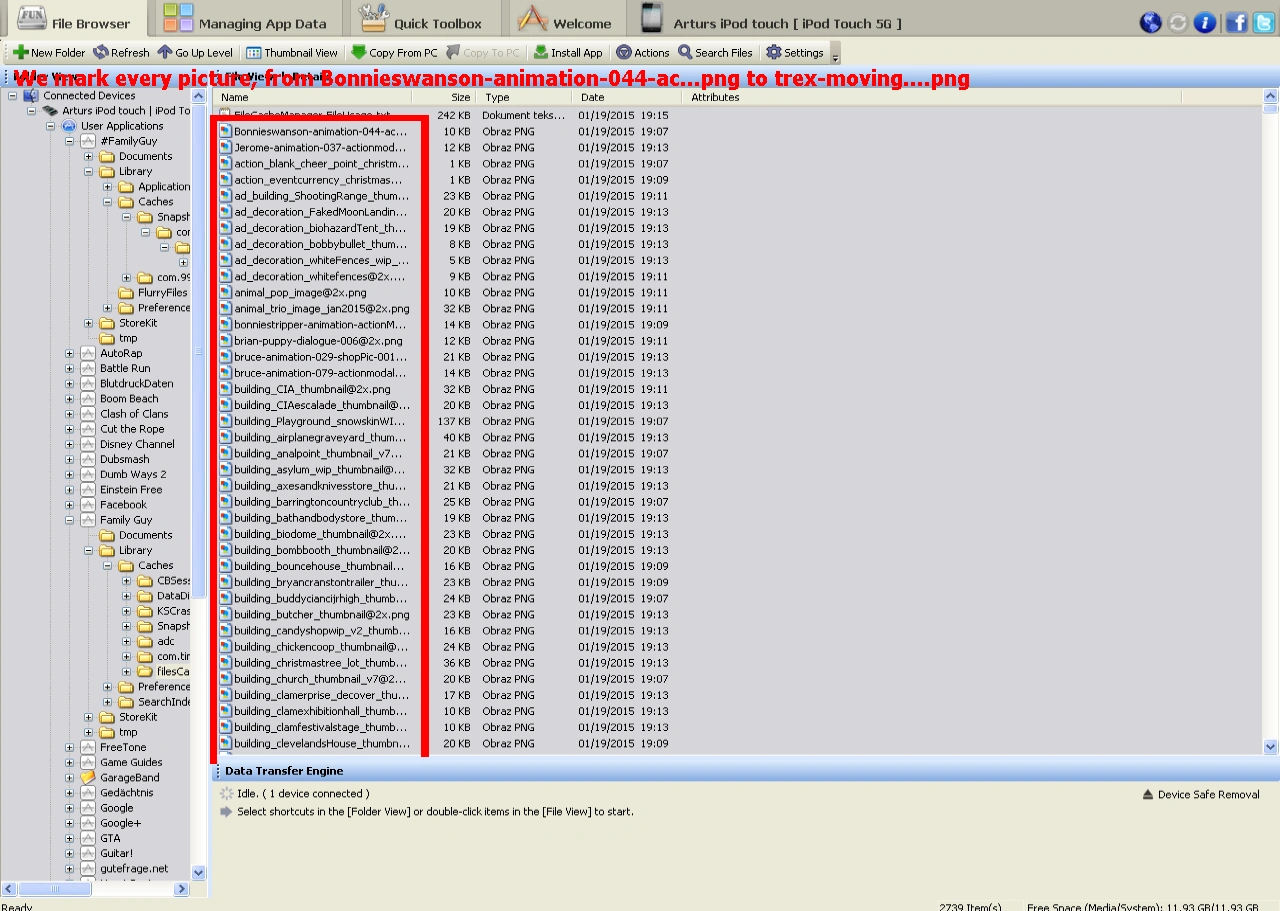The image size is (1280, 911).
Task: Click the blue info icon
Action: click(1206, 23)
